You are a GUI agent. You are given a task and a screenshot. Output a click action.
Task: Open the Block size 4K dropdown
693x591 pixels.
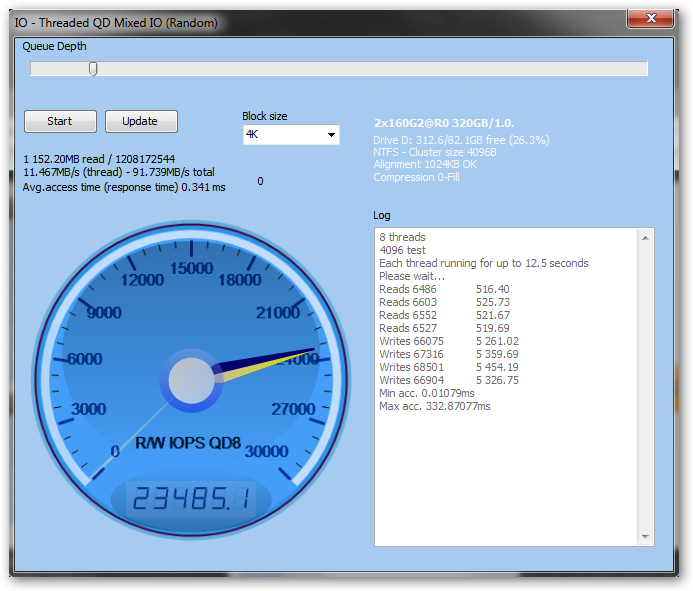coord(291,134)
